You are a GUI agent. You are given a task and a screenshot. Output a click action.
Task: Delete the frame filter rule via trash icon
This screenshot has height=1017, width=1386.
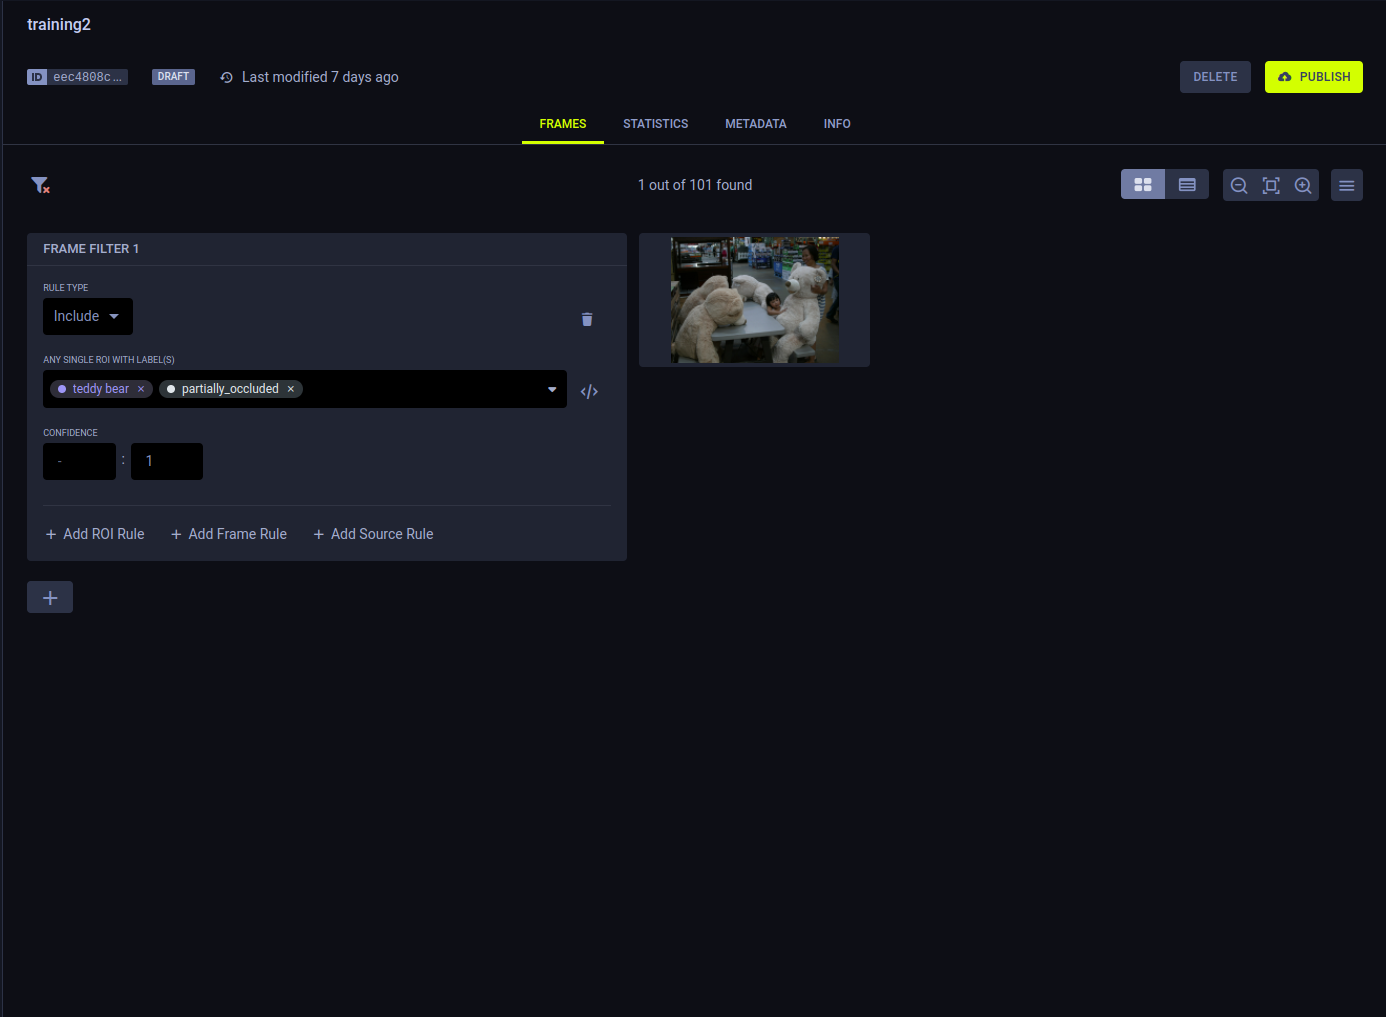[x=587, y=319]
